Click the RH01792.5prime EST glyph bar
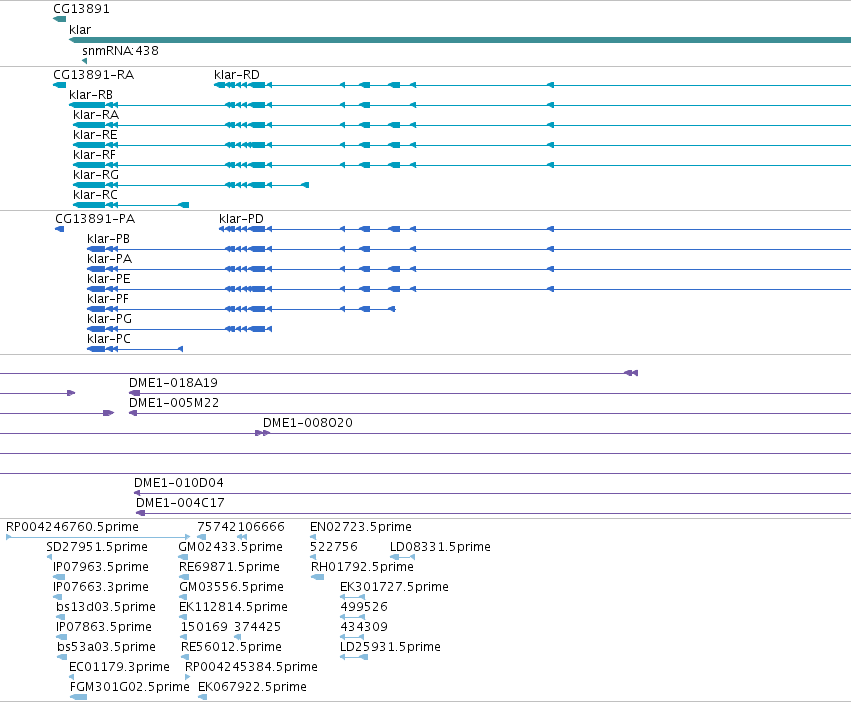 tap(317, 577)
